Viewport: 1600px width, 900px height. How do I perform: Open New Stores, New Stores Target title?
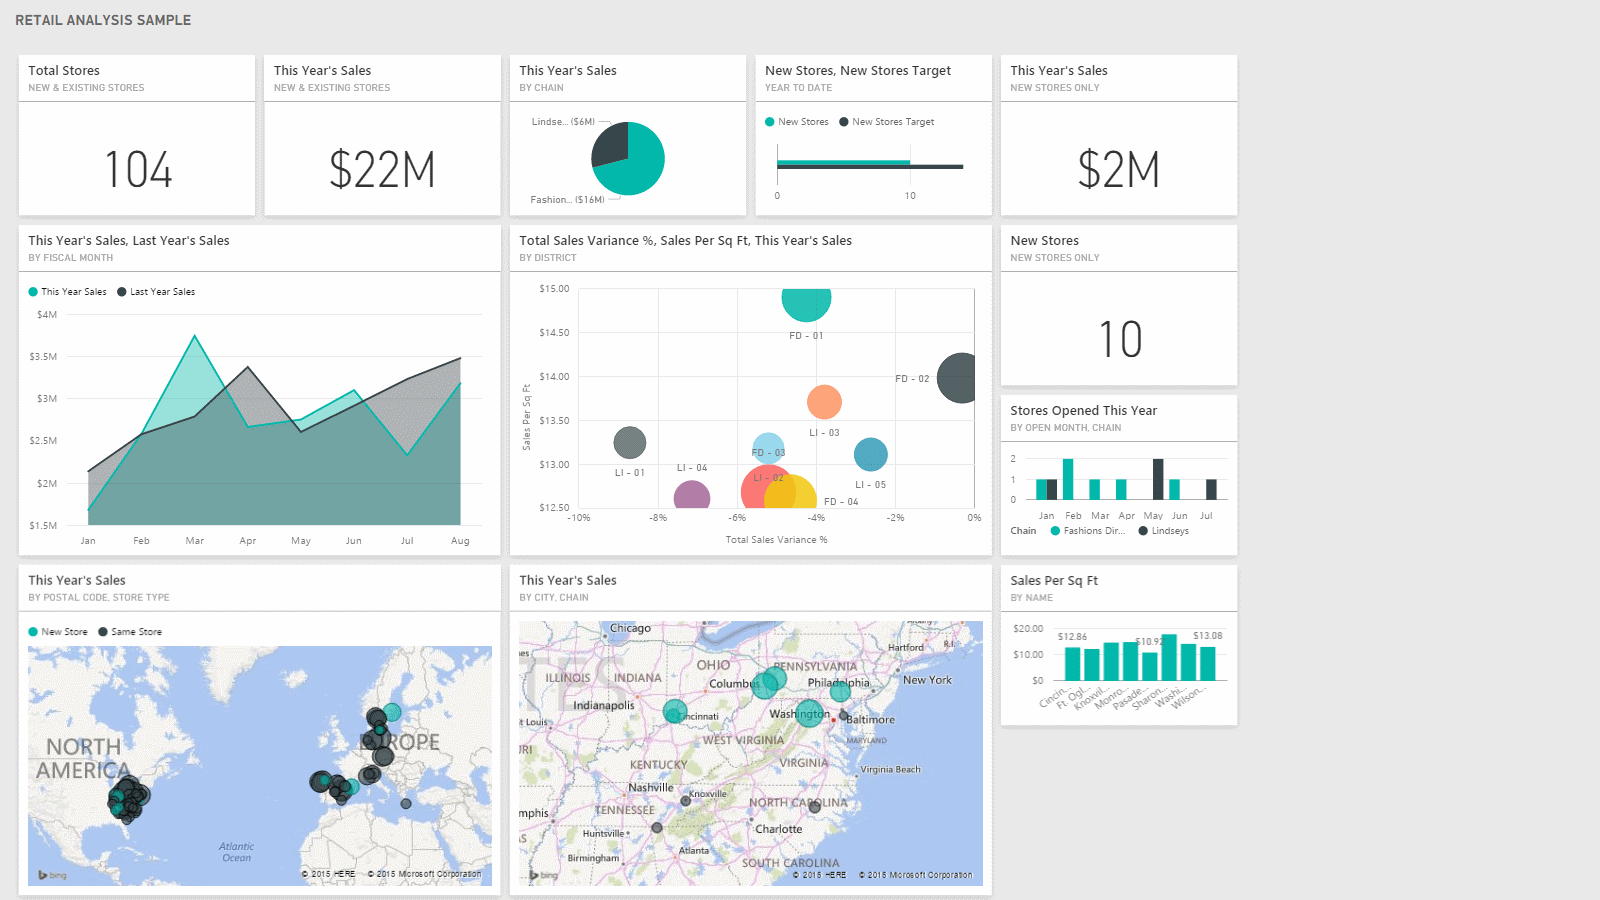tap(858, 71)
